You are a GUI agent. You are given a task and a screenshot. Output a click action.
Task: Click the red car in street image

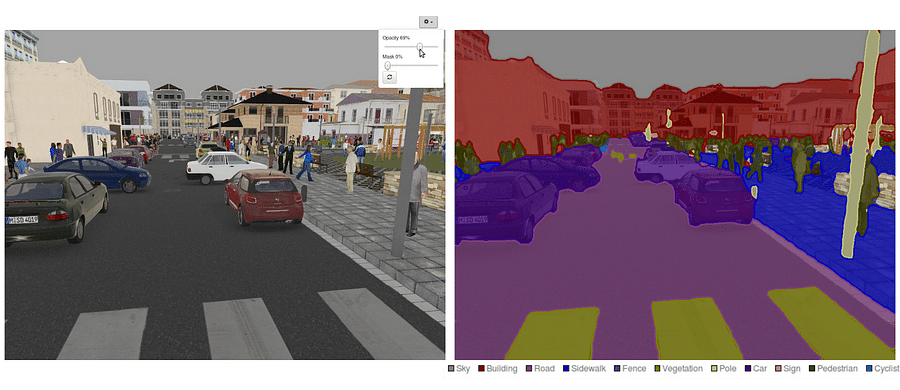point(264,196)
